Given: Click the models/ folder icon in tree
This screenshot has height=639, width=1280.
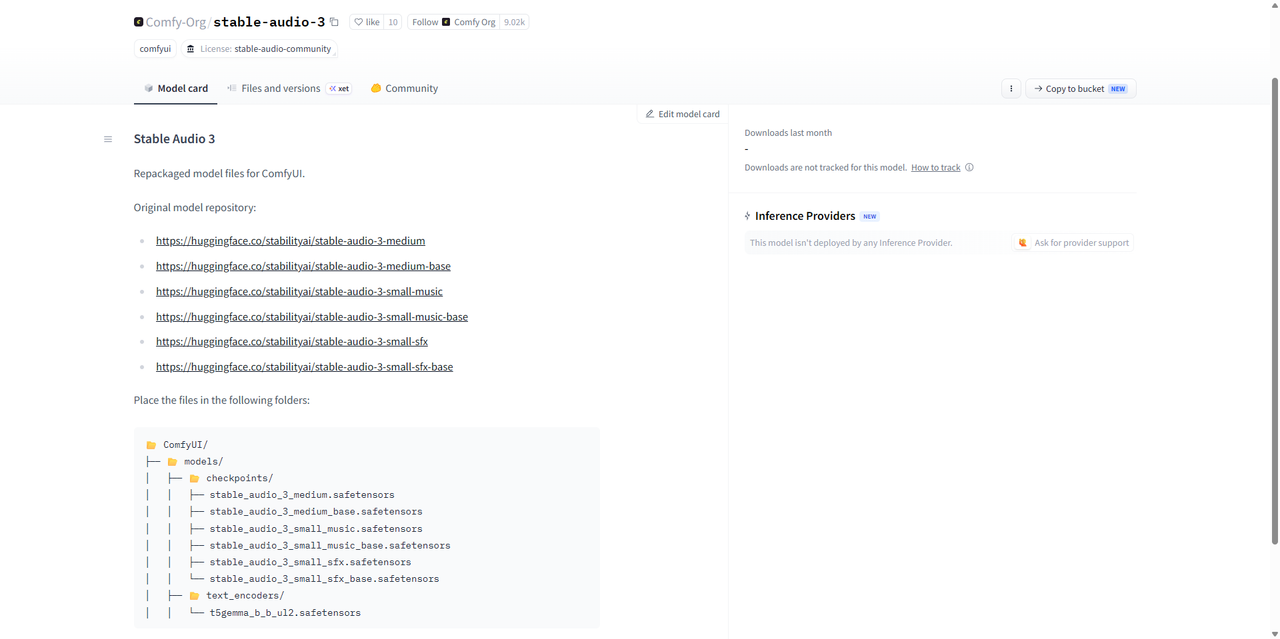Looking at the screenshot, I should [172, 462].
